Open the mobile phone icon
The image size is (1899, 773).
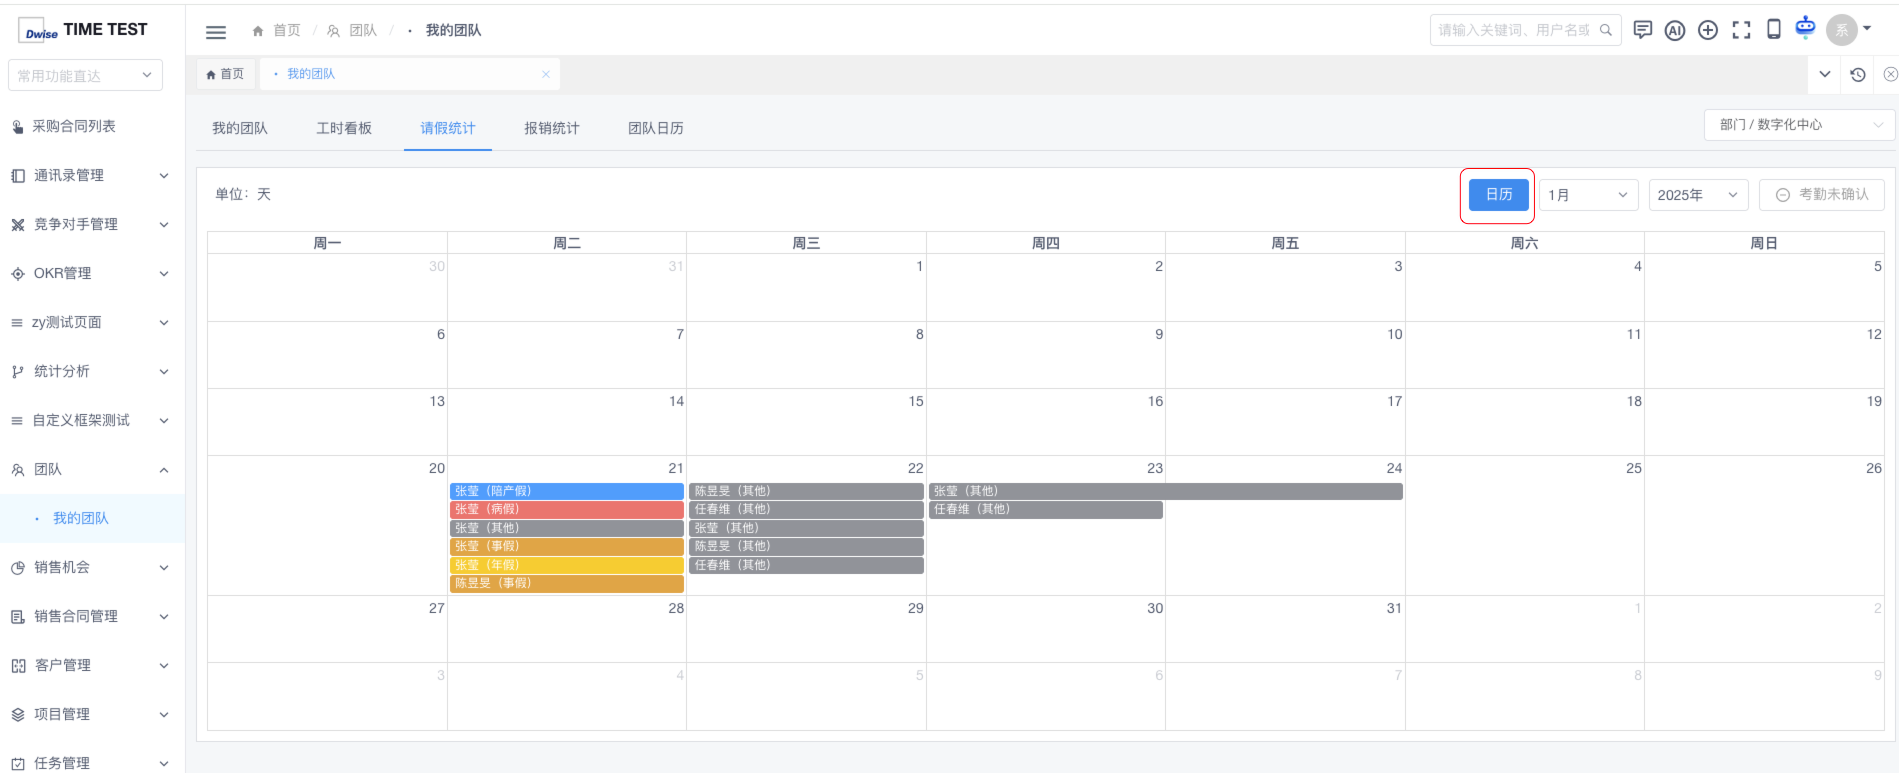1774,30
